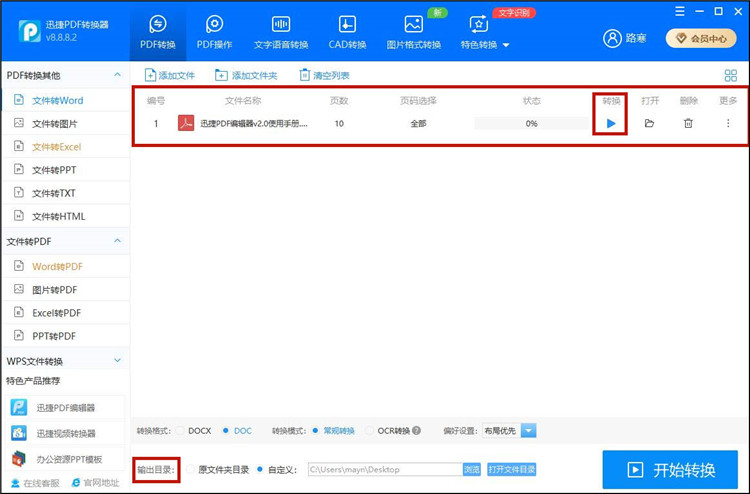The height and width of the screenshot is (494, 750).
Task: Collapse the PDF转换其他 section
Action: [117, 75]
